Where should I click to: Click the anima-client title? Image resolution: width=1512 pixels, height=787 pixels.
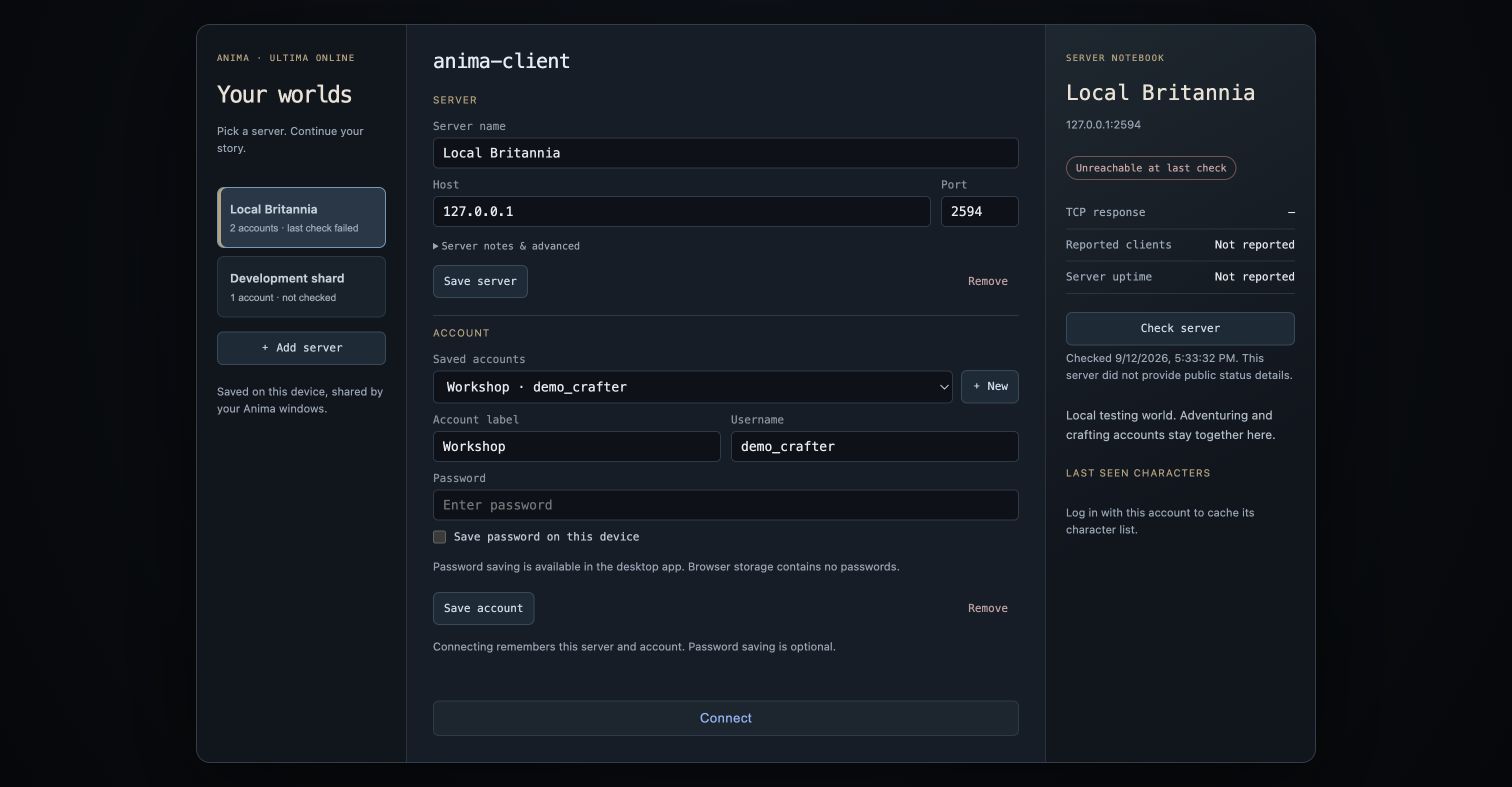[x=501, y=61]
